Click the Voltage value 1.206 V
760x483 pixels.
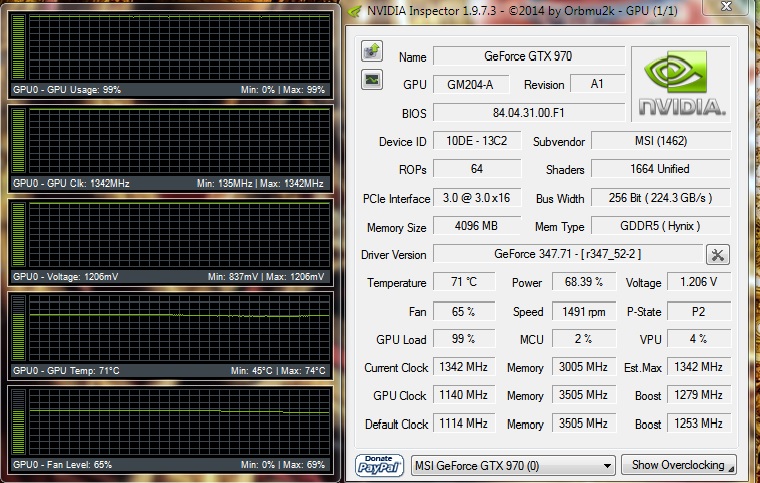699,282
